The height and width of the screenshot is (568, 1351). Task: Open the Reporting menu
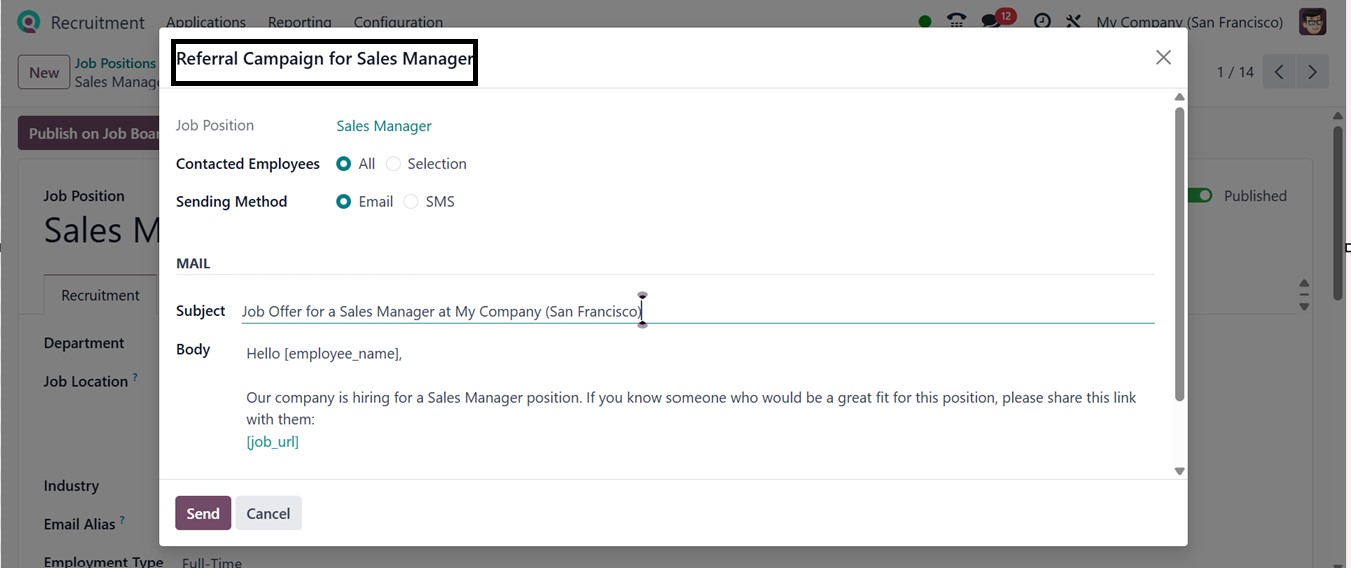(299, 22)
